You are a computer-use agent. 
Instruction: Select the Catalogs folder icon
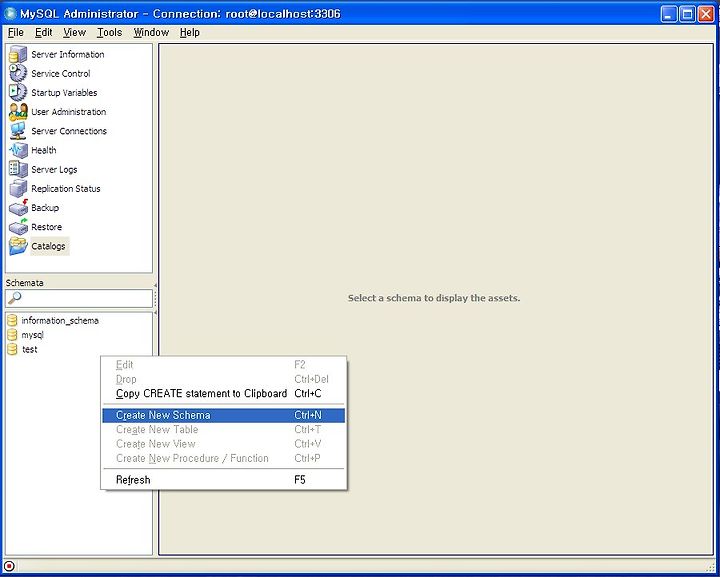tap(18, 246)
